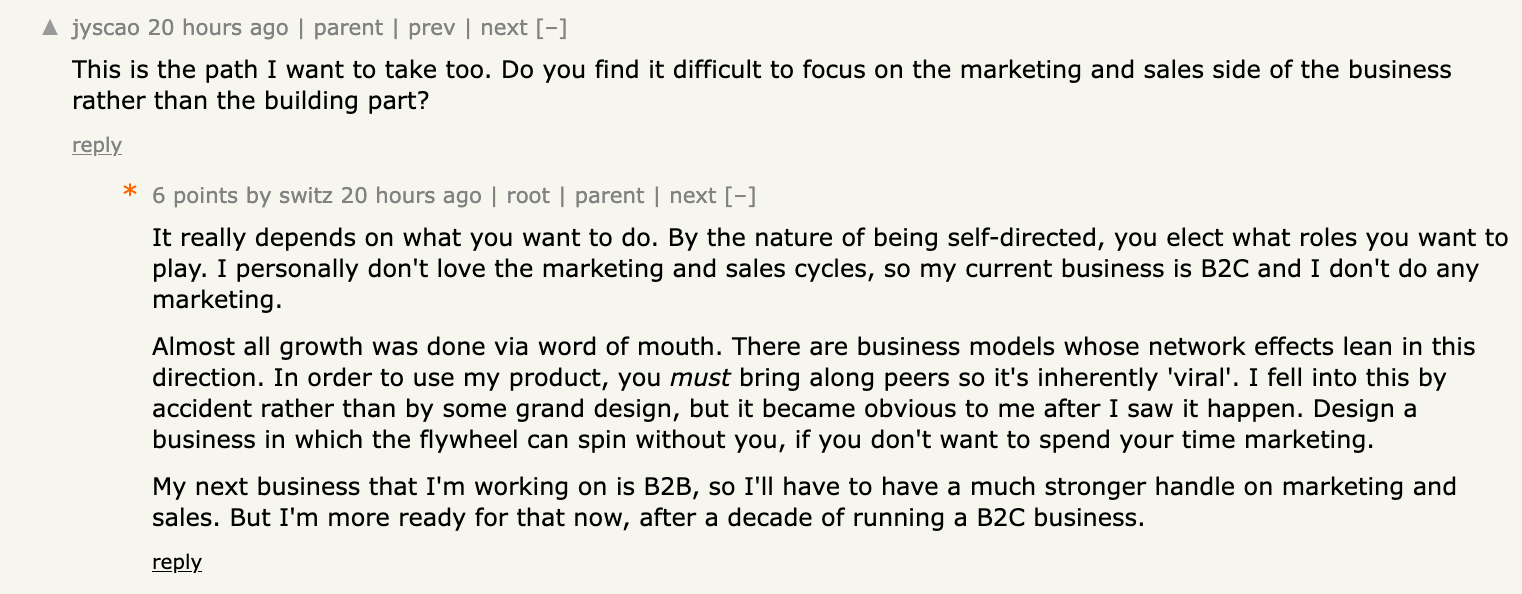
Task: Jump to next comment from jyscao's header
Action: coord(505,28)
